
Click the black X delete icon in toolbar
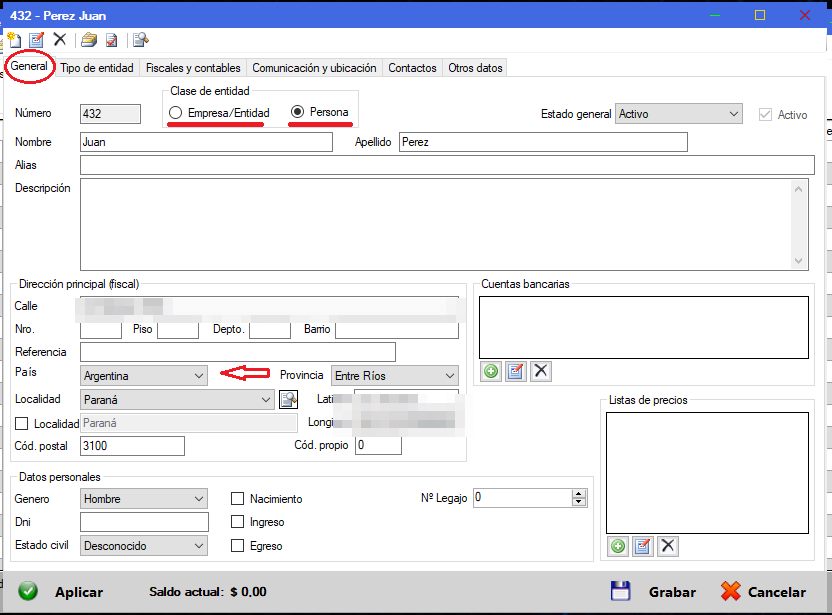coord(60,39)
